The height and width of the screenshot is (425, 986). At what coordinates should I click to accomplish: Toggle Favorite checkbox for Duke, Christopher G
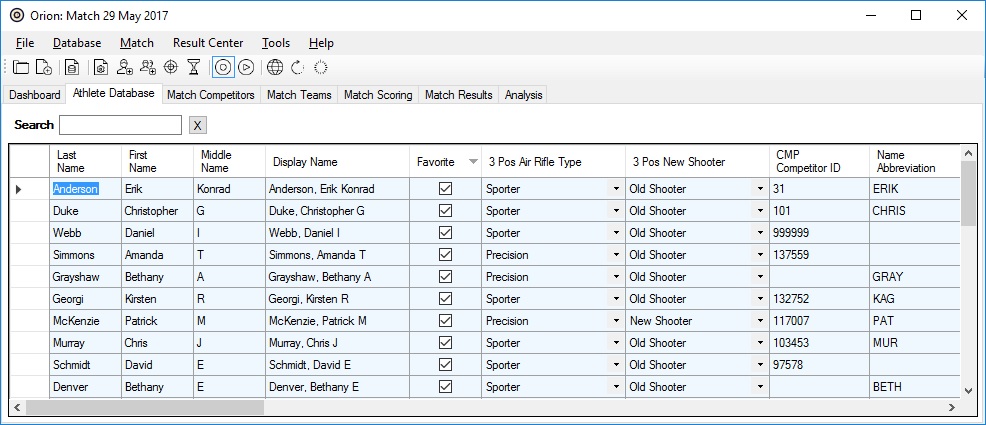tap(445, 211)
